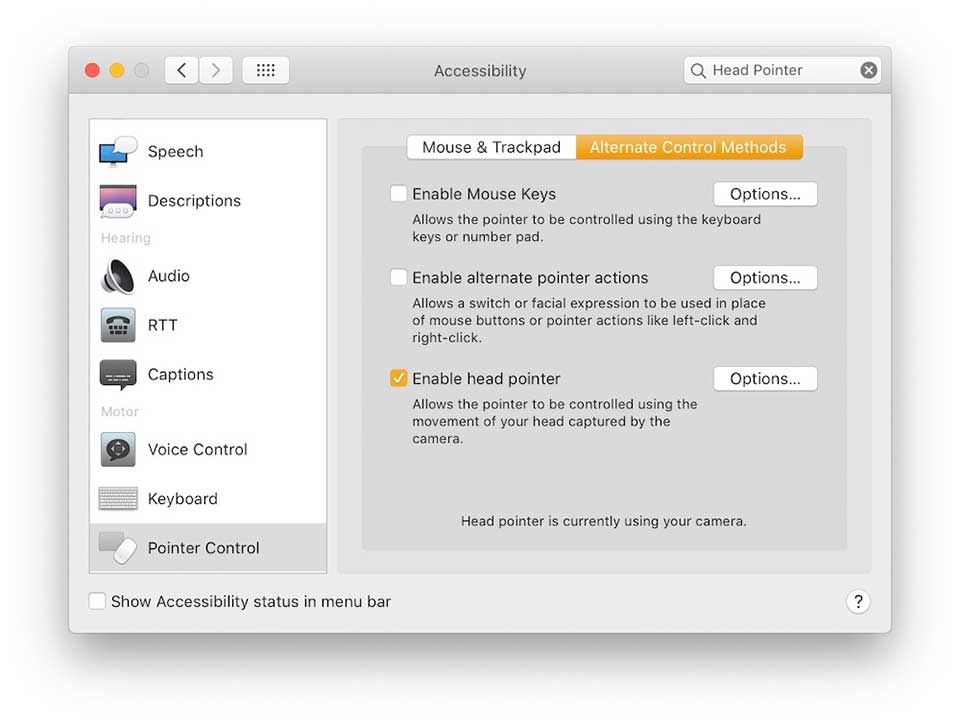Select Audio under the Hearing section

click(169, 276)
